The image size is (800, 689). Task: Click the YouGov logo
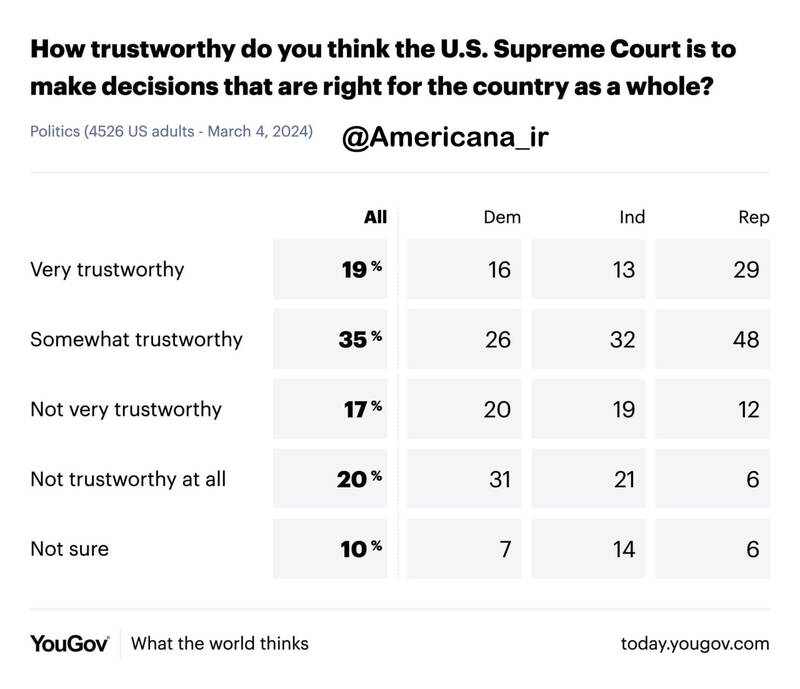click(69, 642)
